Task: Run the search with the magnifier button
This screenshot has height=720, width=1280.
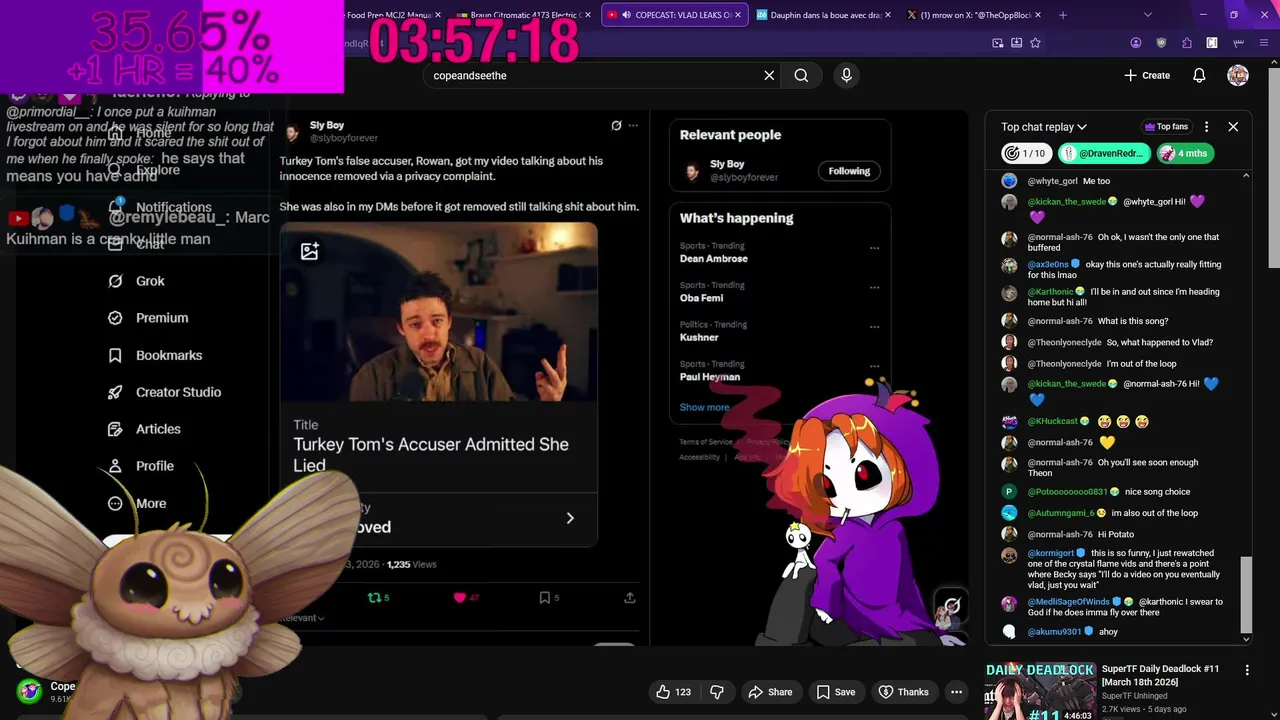Action: click(801, 75)
